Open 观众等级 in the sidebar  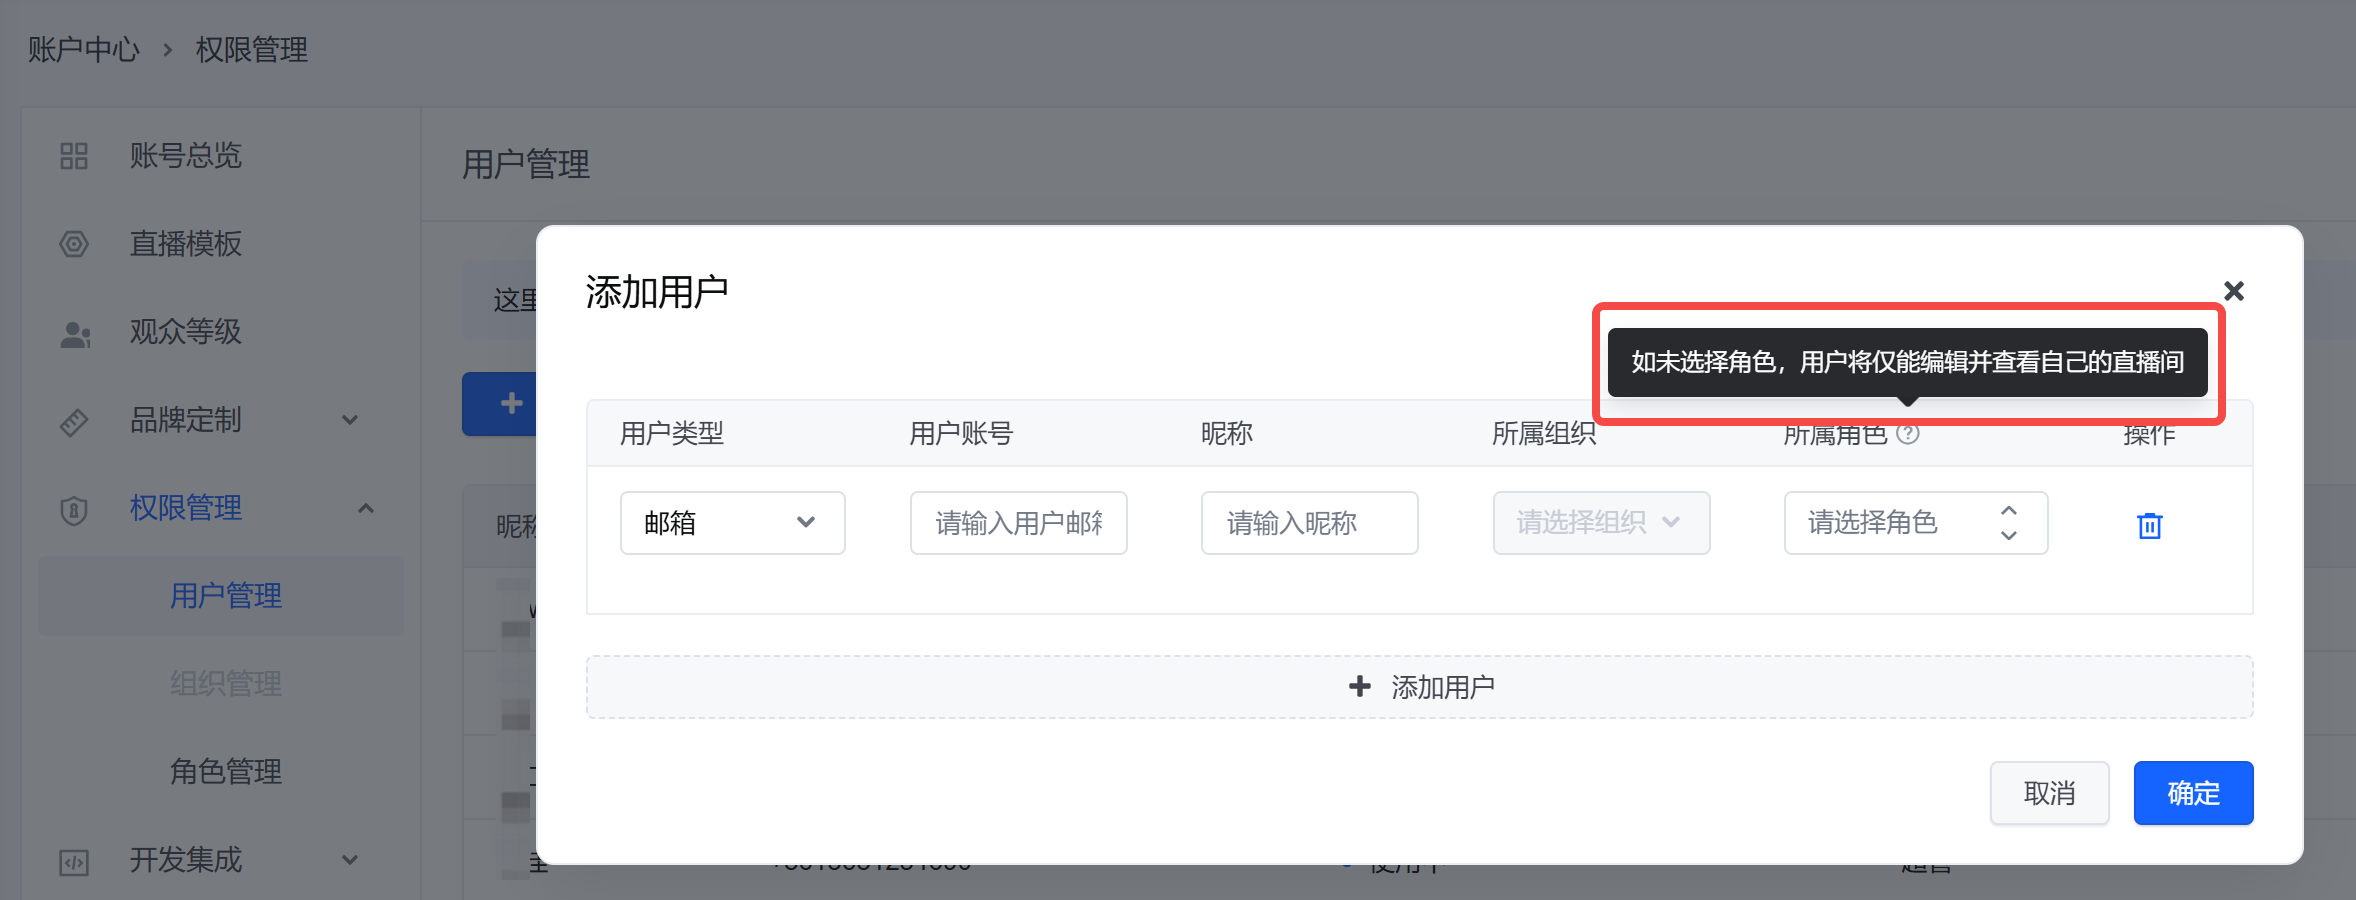click(186, 332)
